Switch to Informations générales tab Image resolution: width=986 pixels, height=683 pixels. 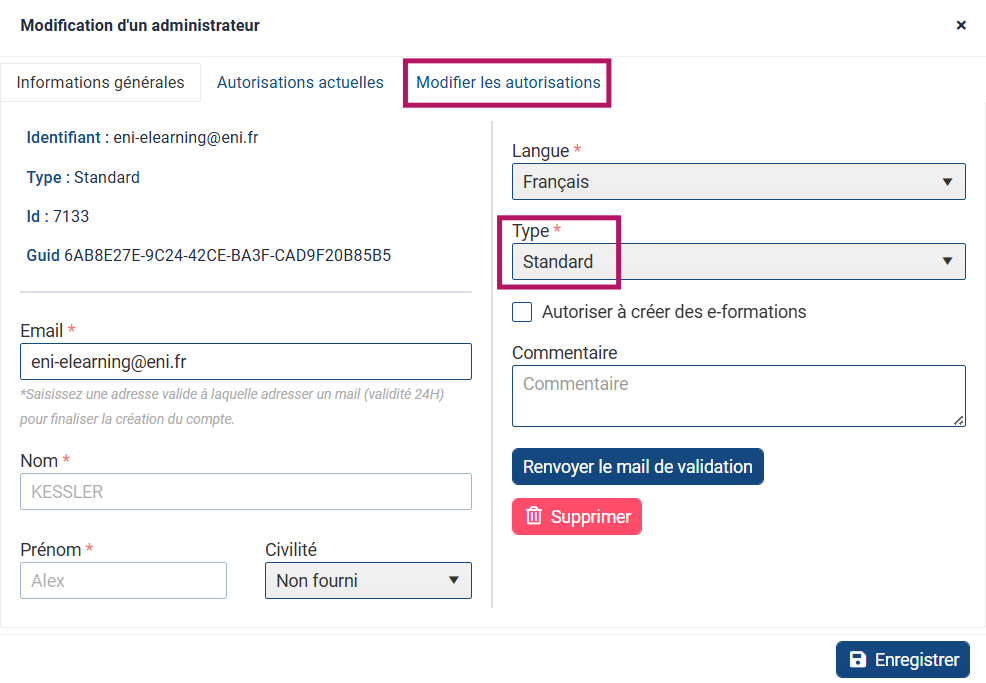(x=101, y=82)
